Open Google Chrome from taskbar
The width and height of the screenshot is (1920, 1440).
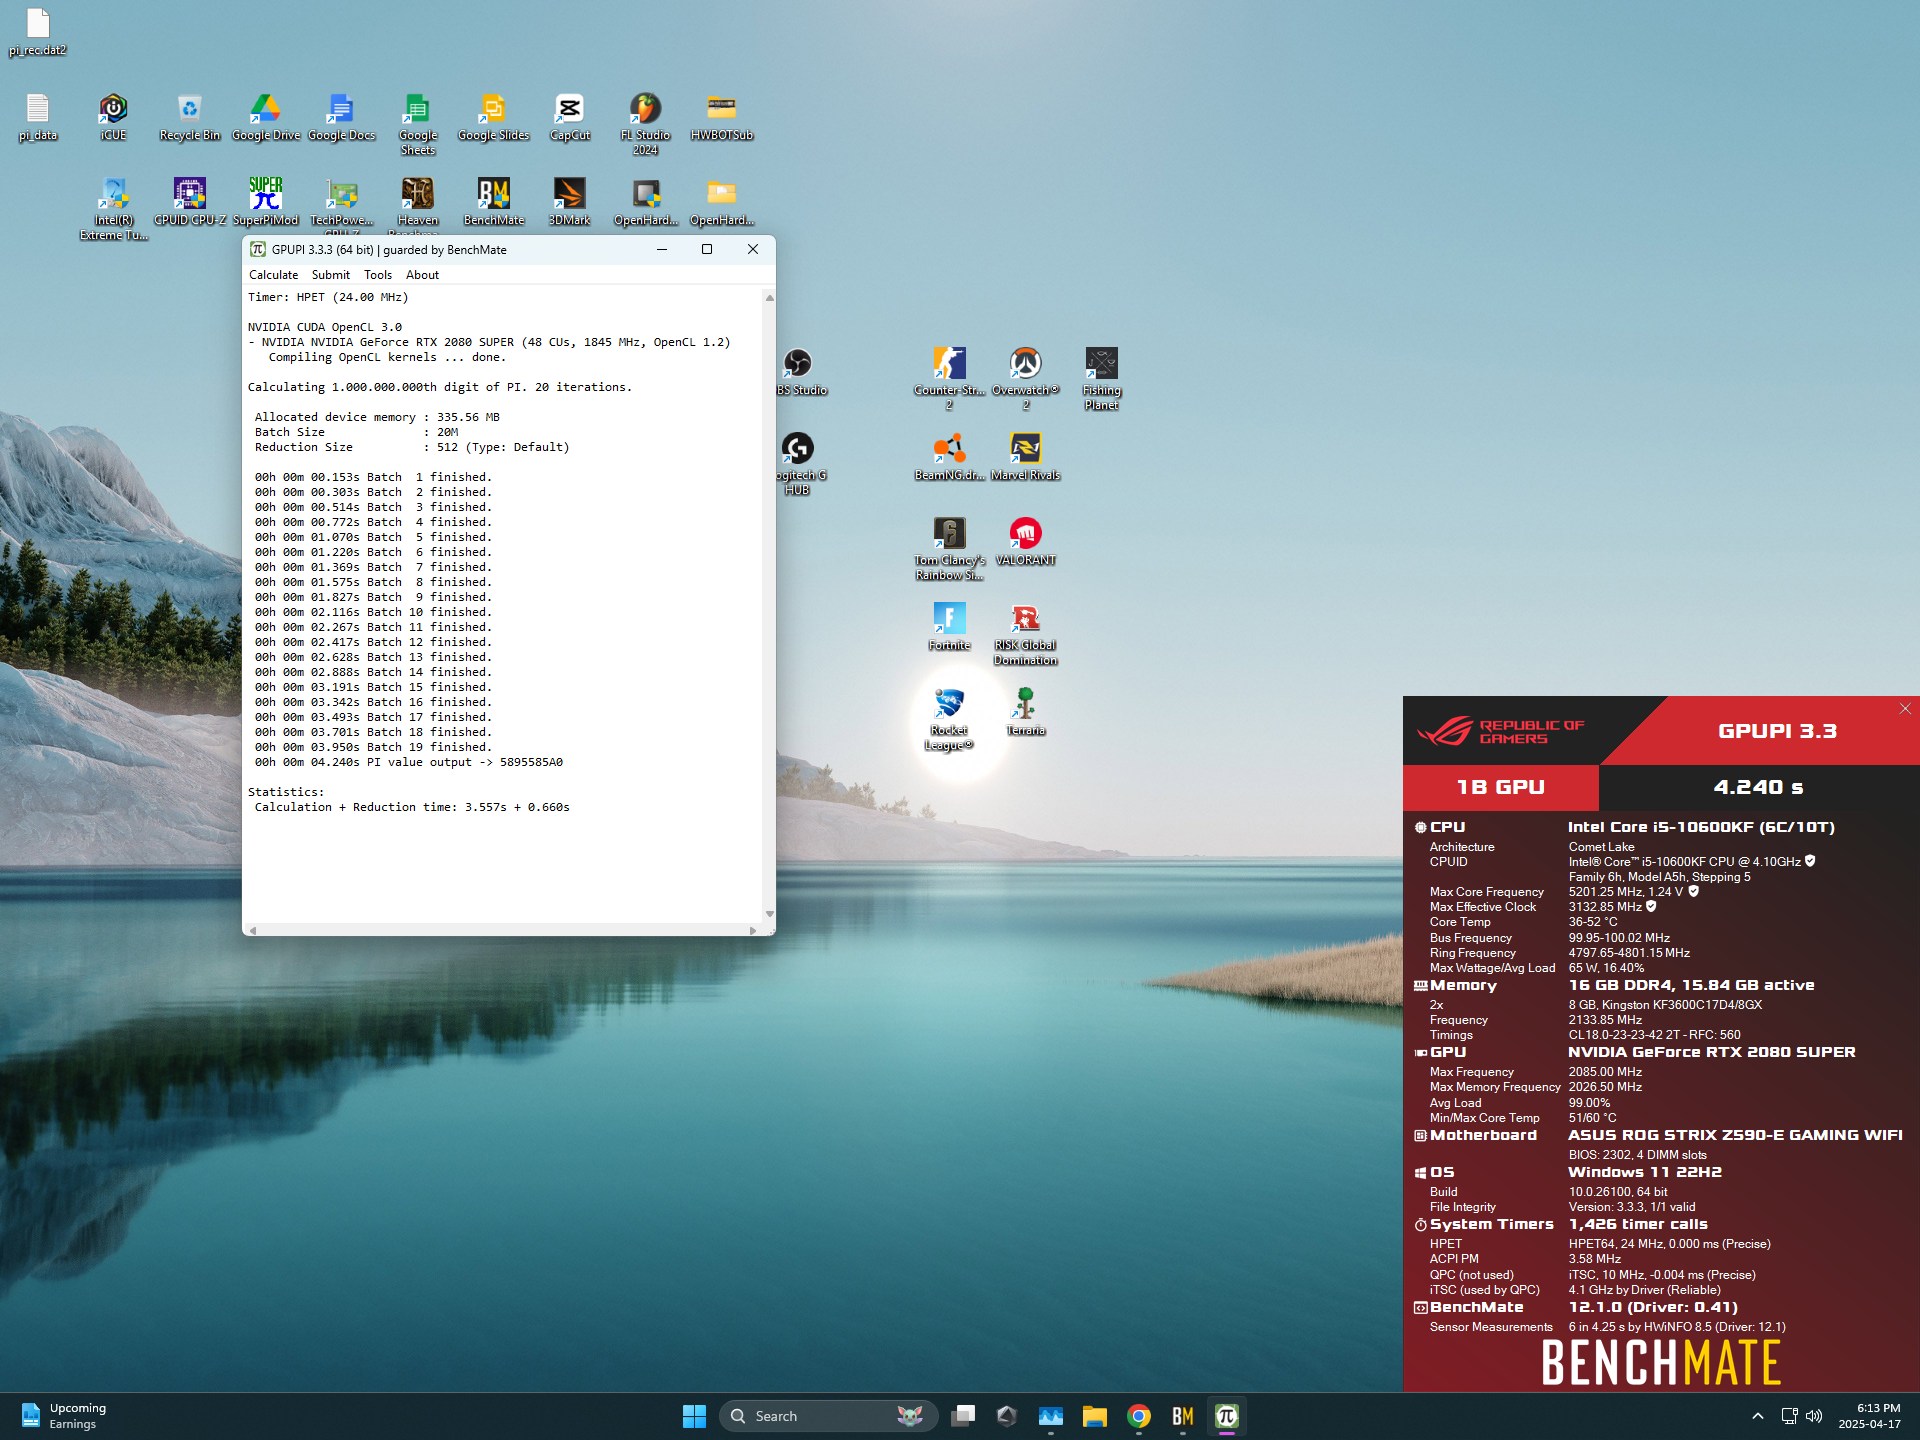(1139, 1416)
